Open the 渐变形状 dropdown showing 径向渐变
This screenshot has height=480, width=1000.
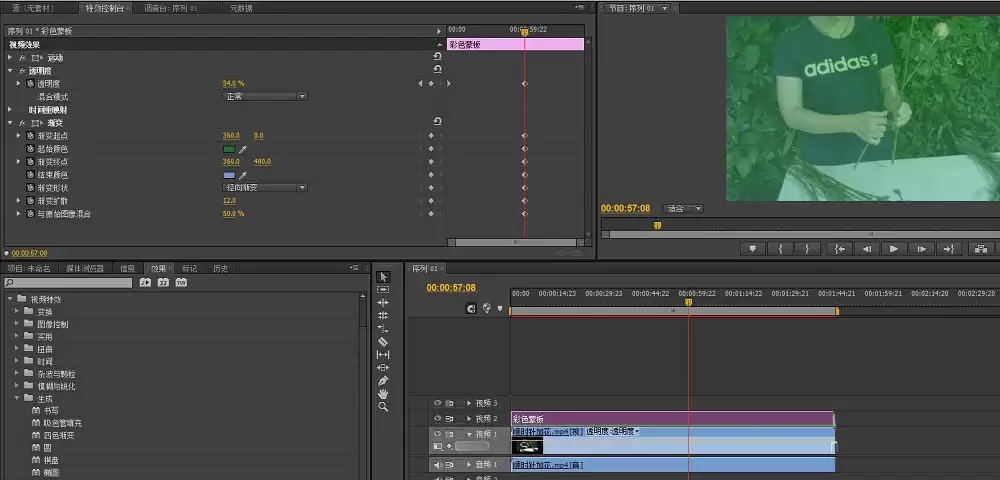265,188
